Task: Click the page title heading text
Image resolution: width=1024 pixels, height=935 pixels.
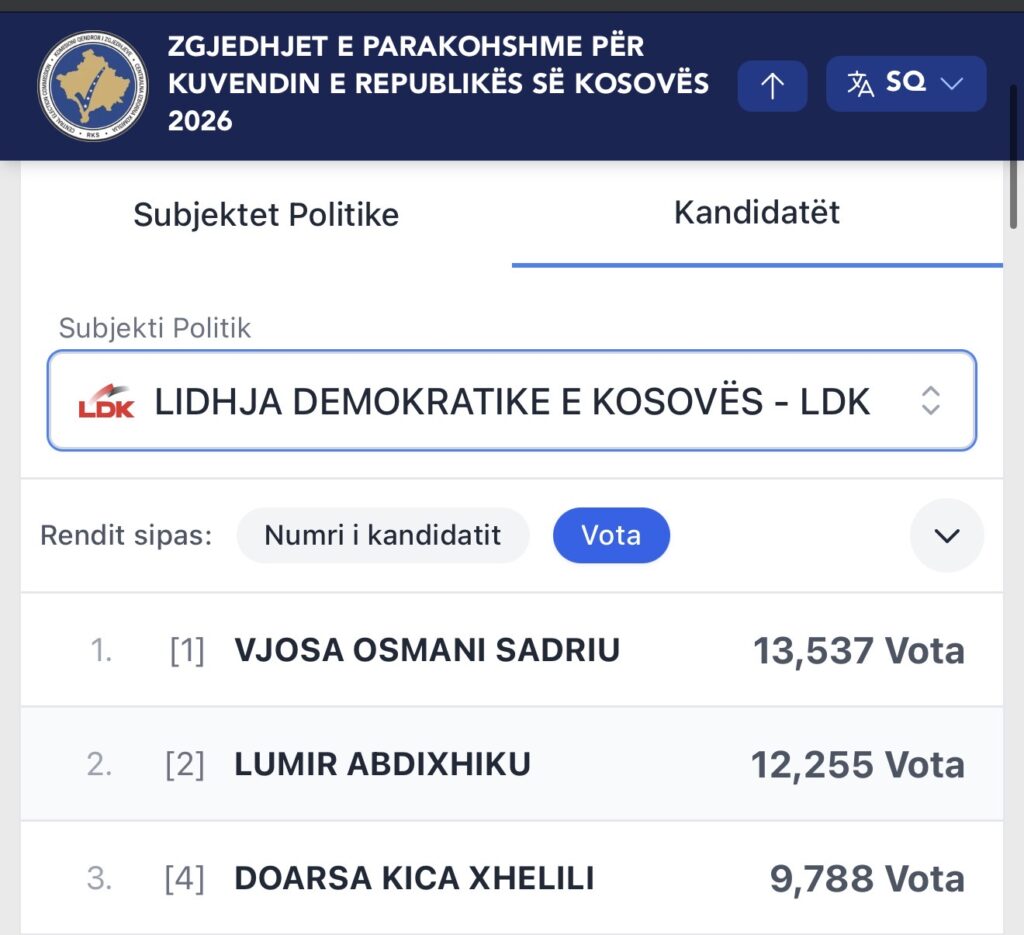Action: click(438, 84)
